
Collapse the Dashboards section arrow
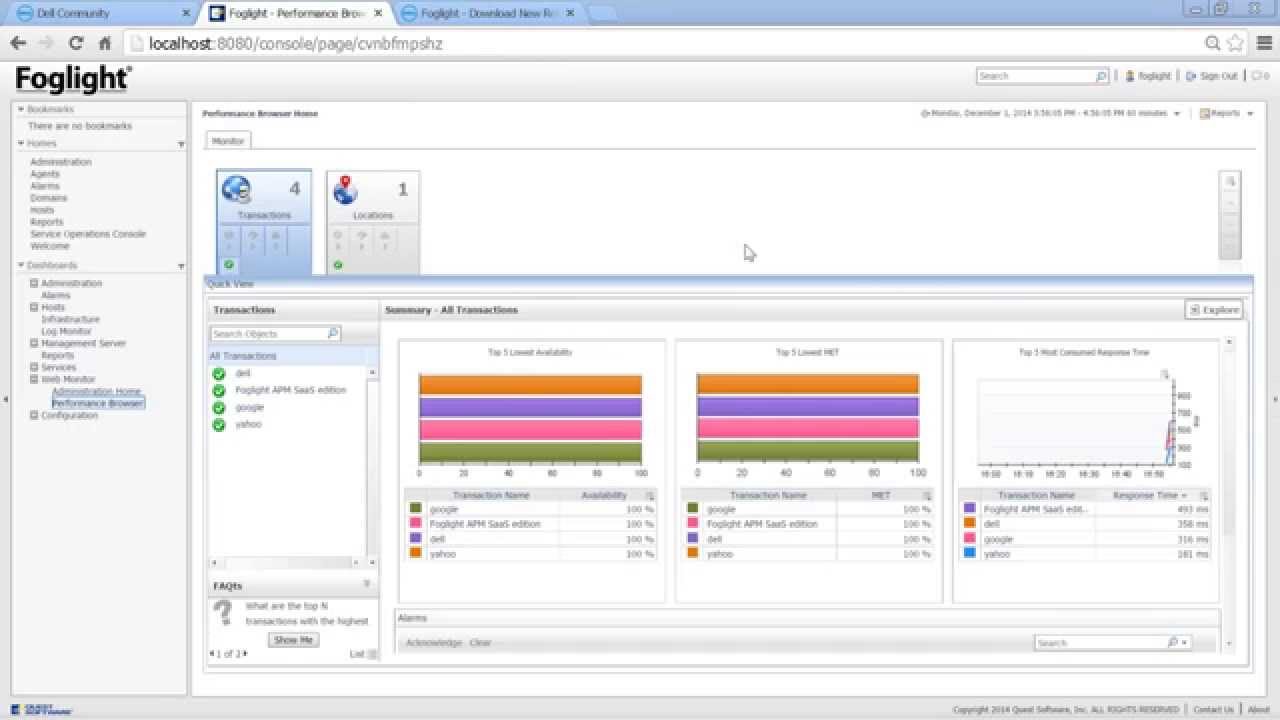pyautogui.click(x=21, y=266)
